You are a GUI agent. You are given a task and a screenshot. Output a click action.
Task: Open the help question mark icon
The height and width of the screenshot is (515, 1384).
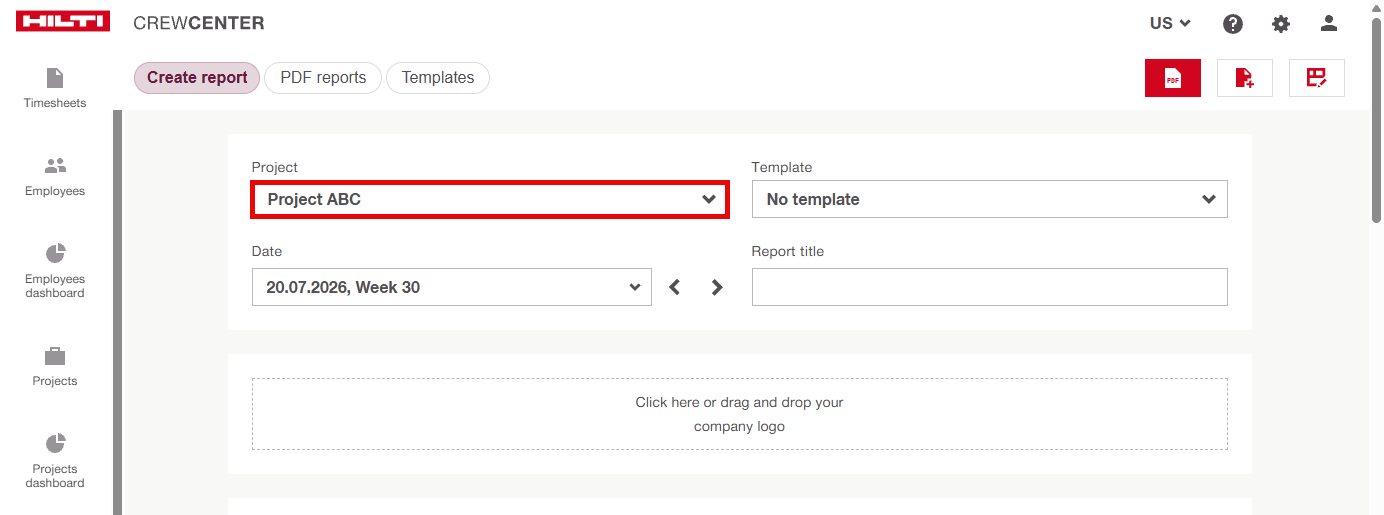1233,23
